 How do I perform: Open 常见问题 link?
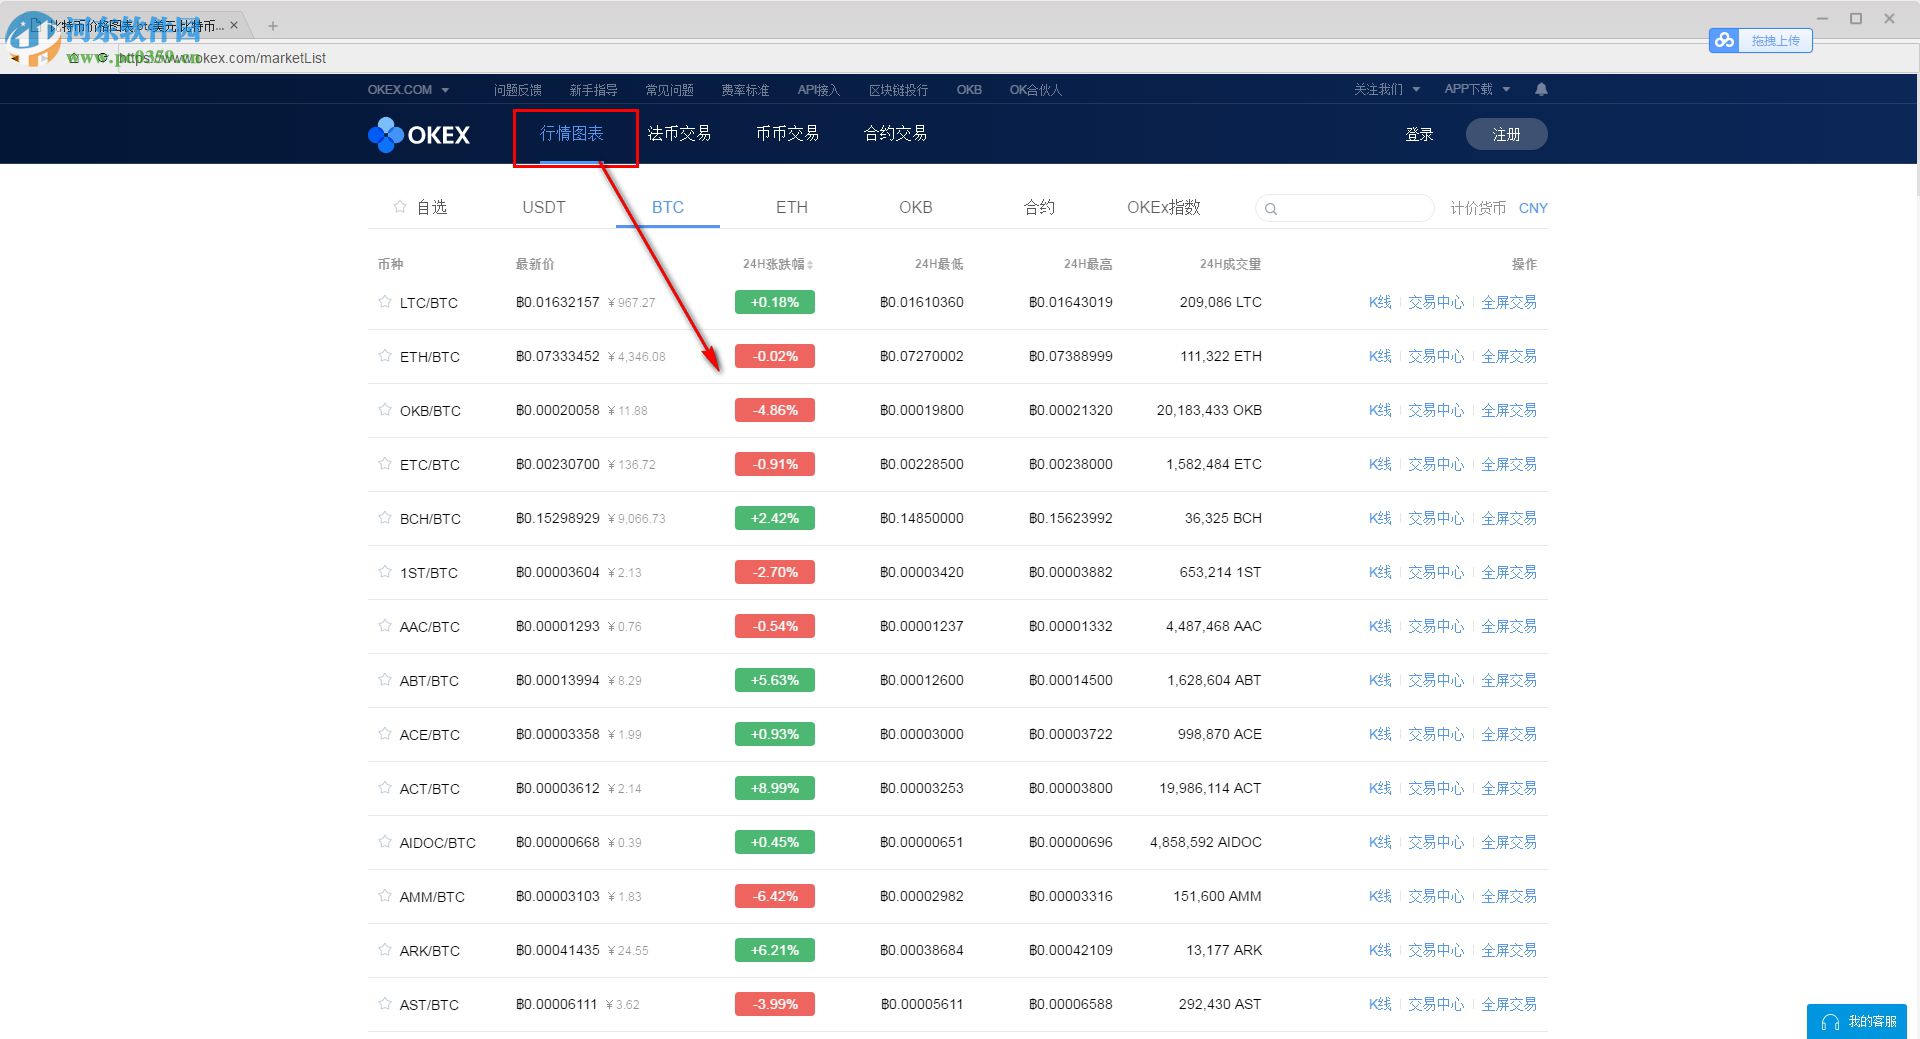670,90
